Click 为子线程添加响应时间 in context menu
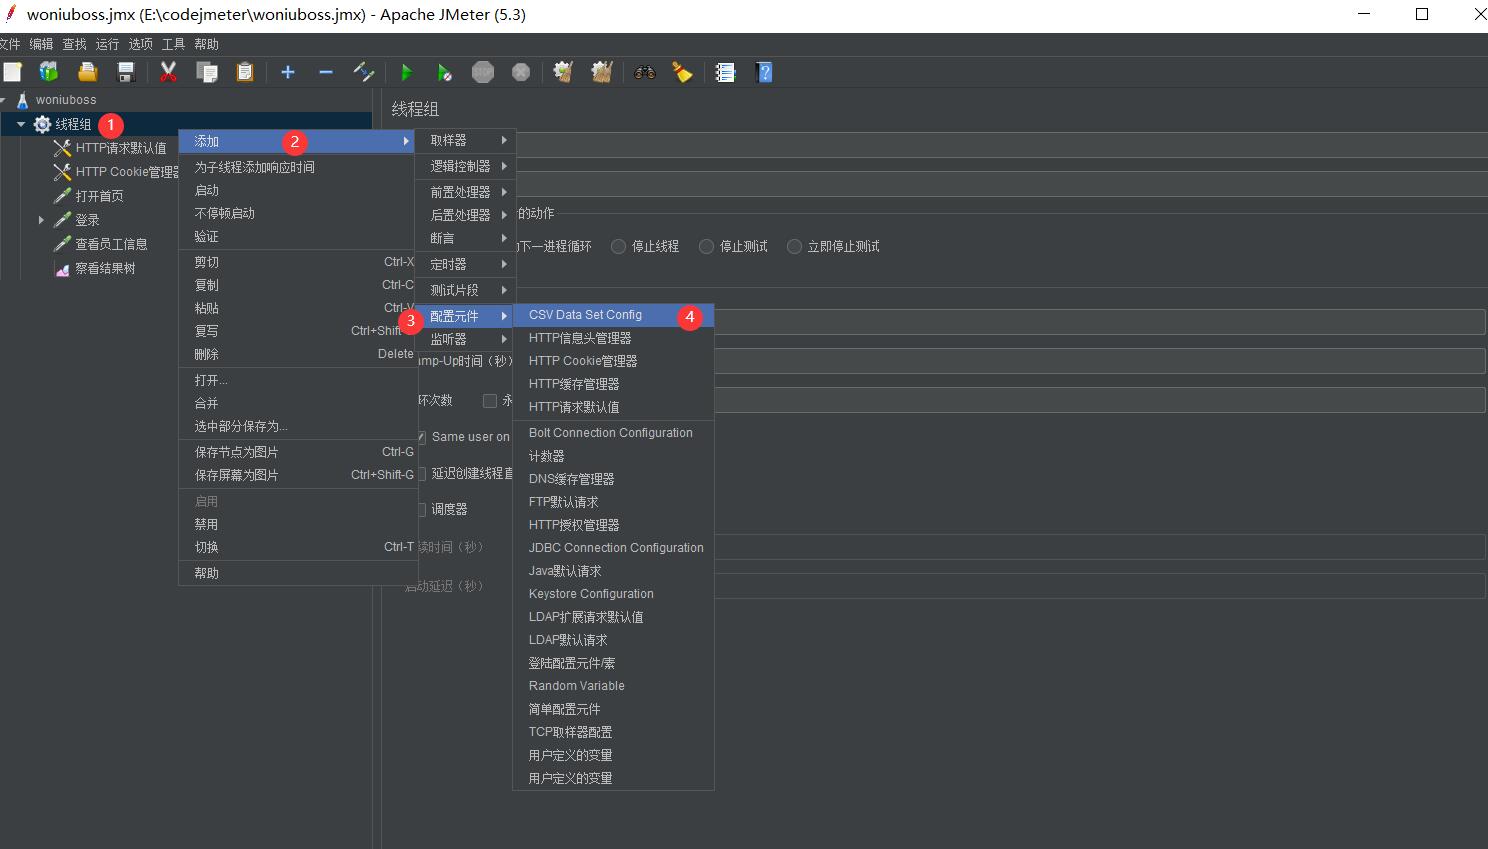The height and width of the screenshot is (849, 1488). 297,167
